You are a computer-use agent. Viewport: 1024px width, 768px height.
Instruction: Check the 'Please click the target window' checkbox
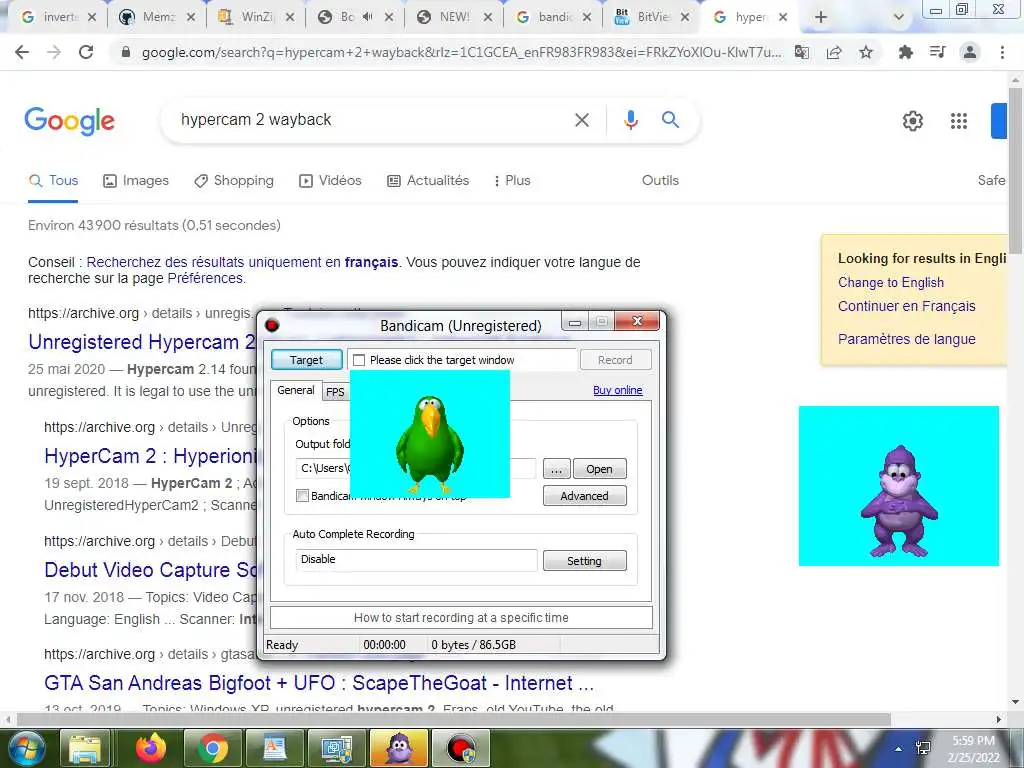359,360
